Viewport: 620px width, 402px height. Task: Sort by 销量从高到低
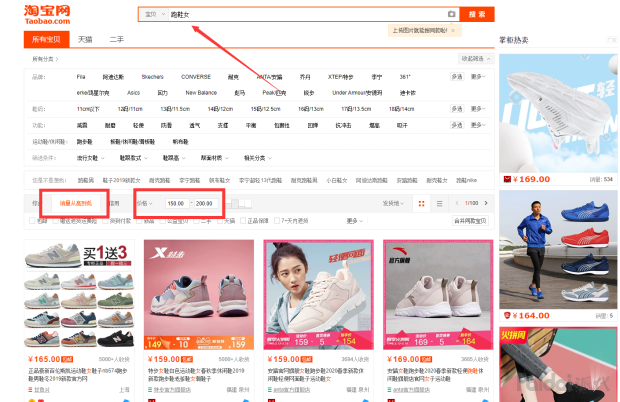(x=76, y=203)
